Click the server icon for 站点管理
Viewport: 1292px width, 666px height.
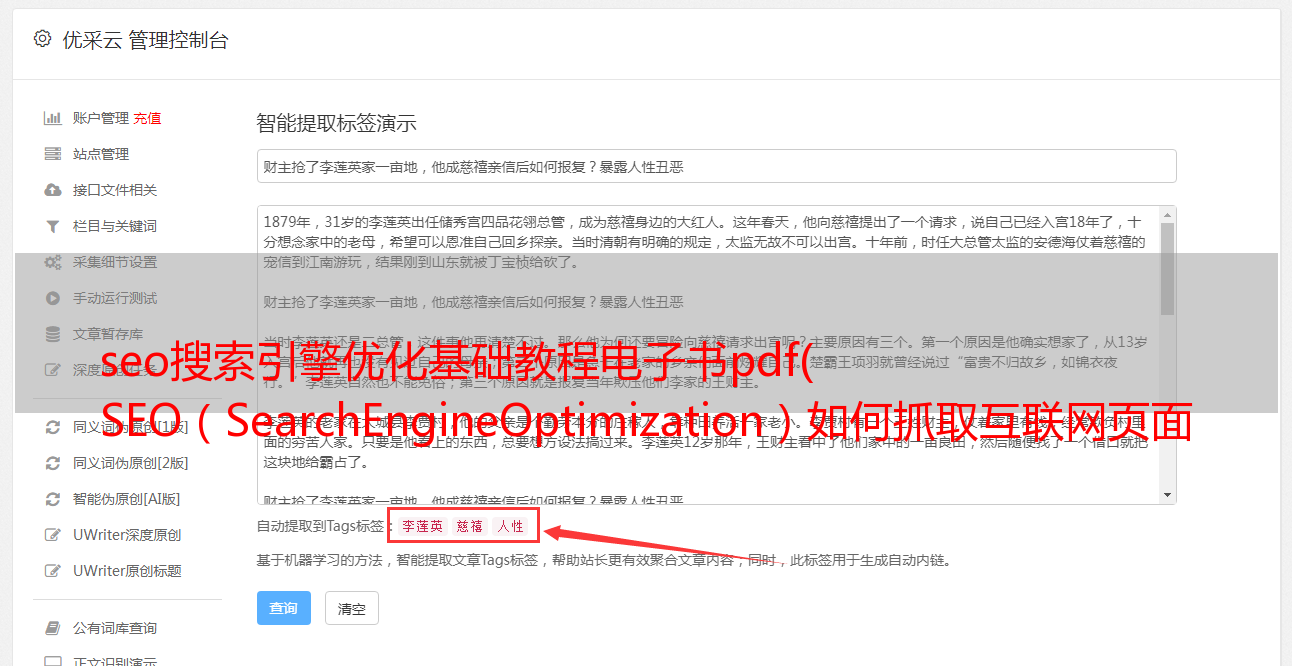tap(53, 154)
